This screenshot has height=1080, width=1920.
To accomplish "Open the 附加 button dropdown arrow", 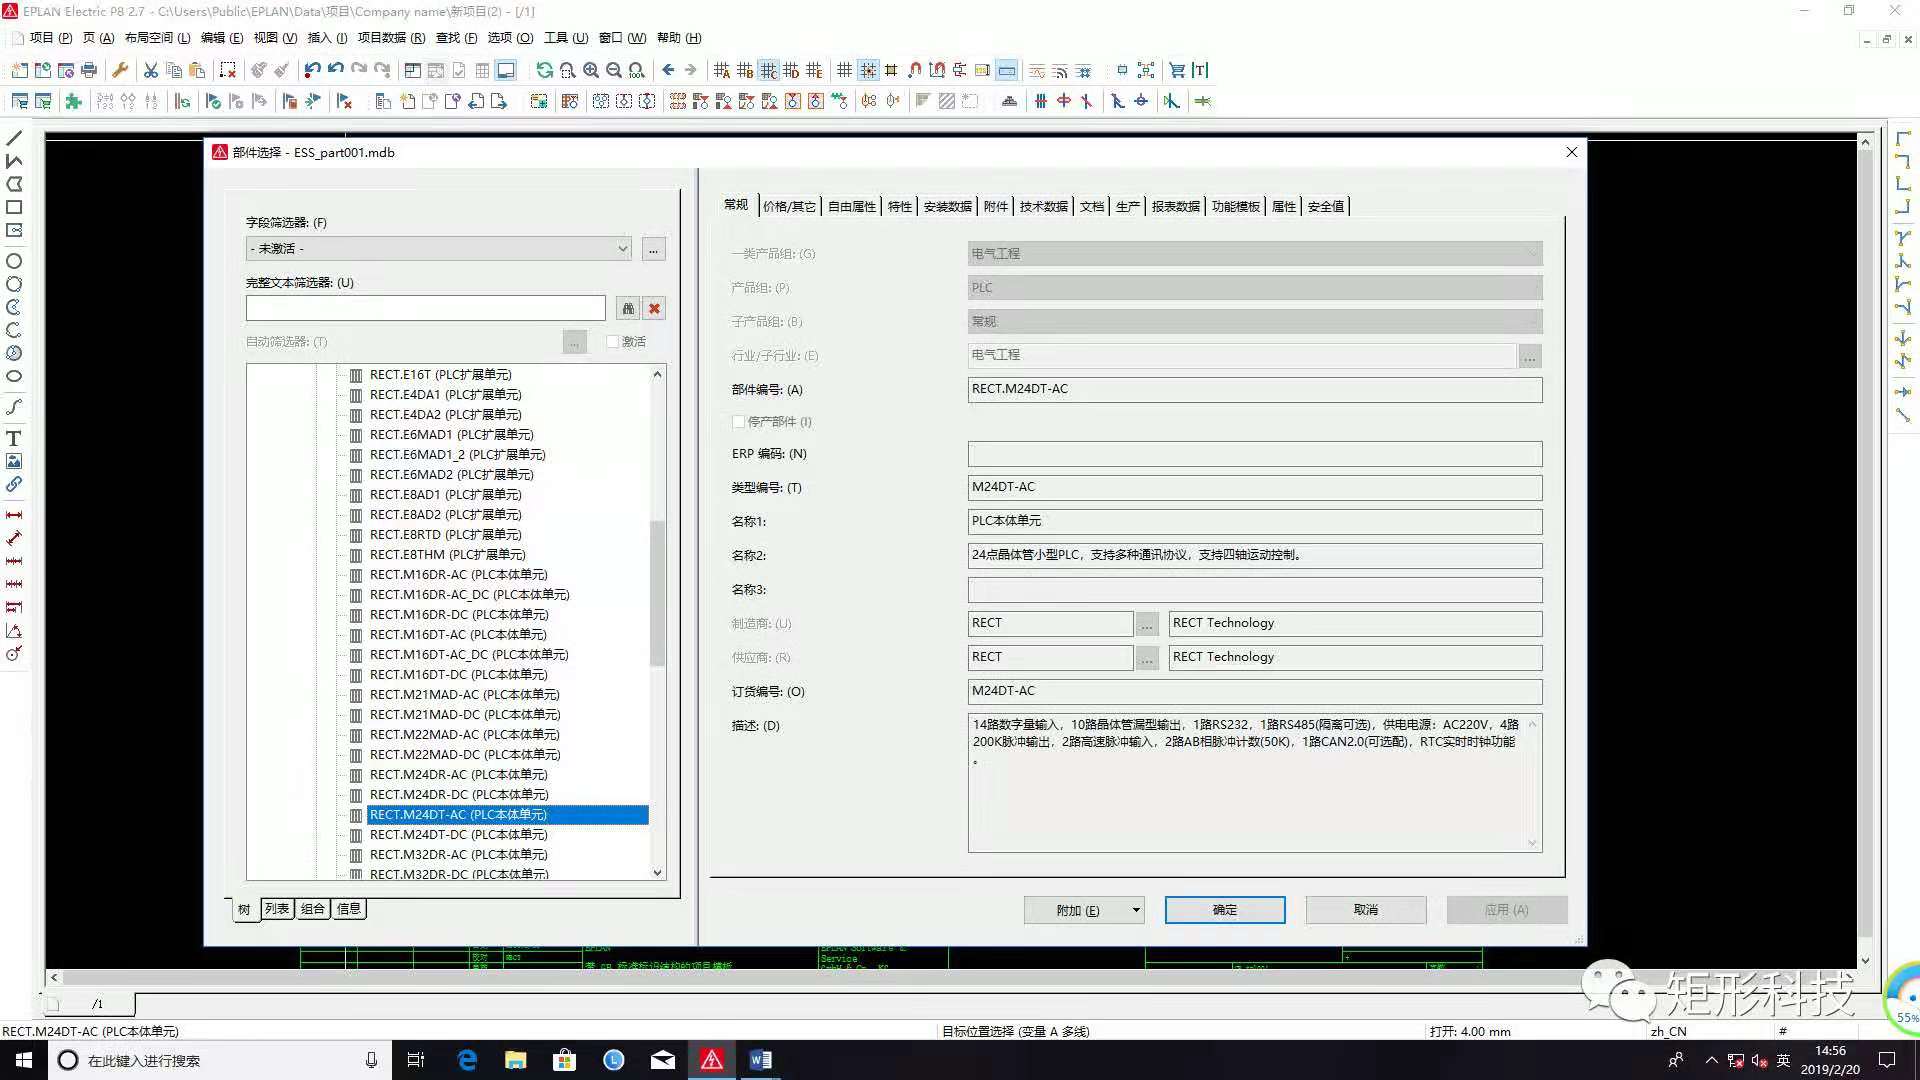I will point(1135,910).
